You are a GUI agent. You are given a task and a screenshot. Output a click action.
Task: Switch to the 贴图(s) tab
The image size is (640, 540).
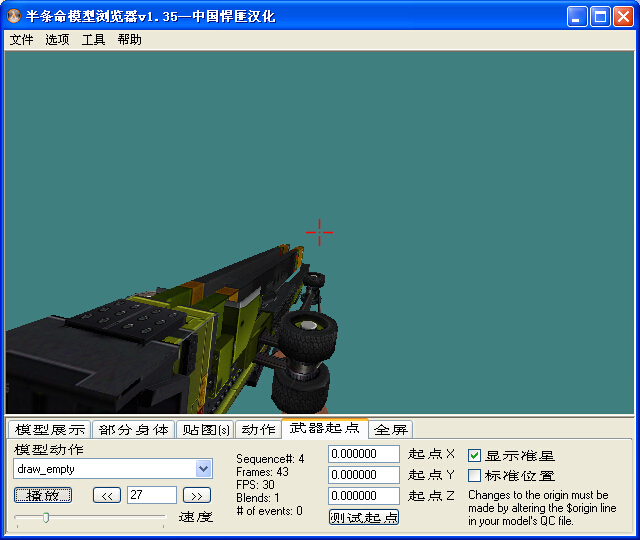click(x=205, y=429)
